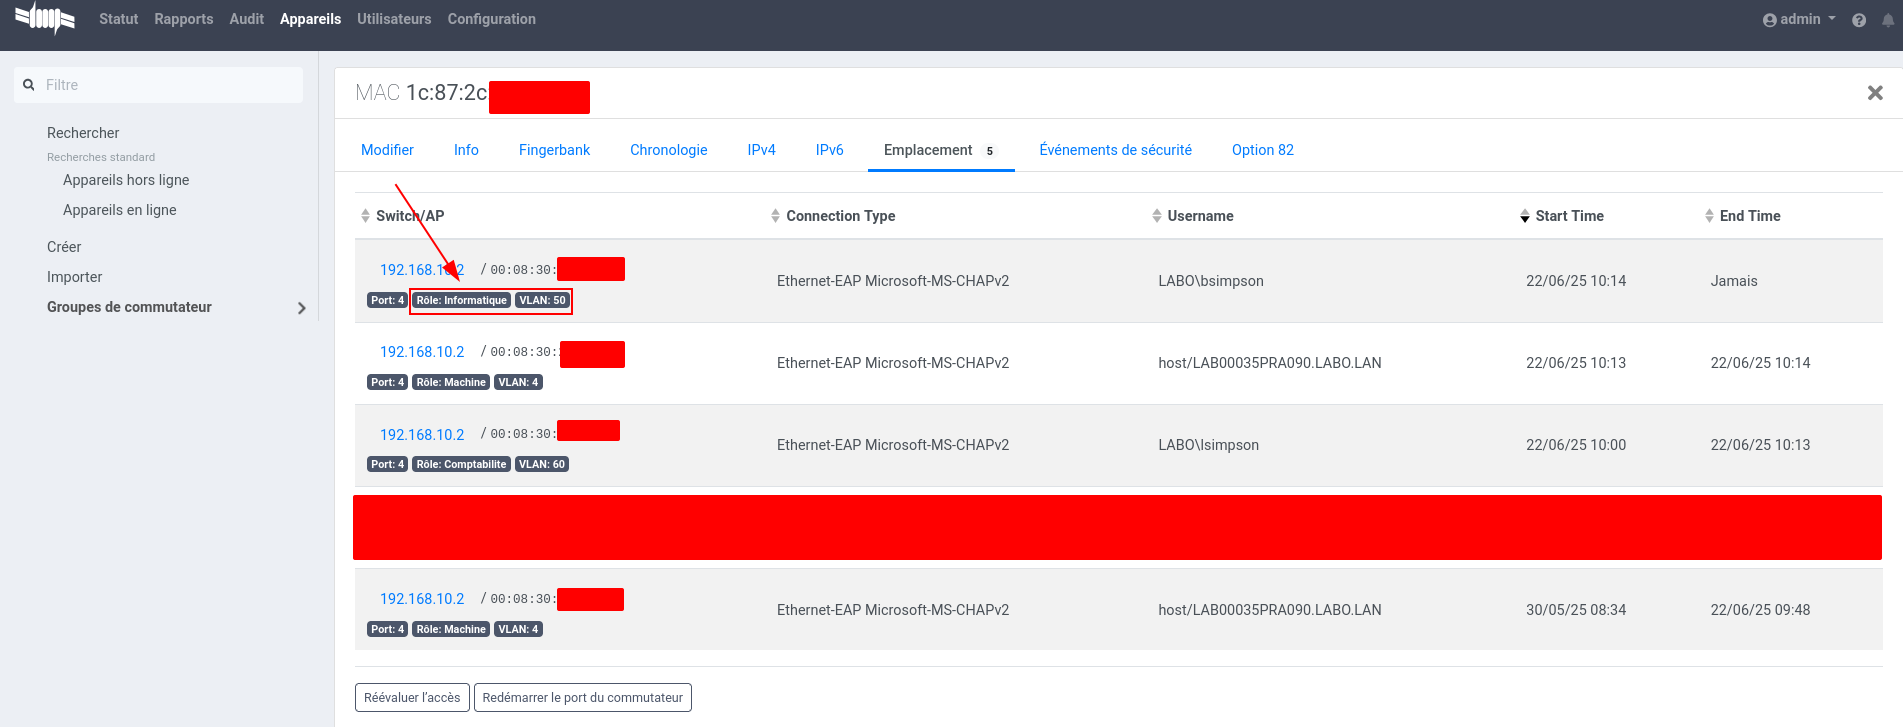Click the Rôle: Comptabilite badge

(462, 464)
